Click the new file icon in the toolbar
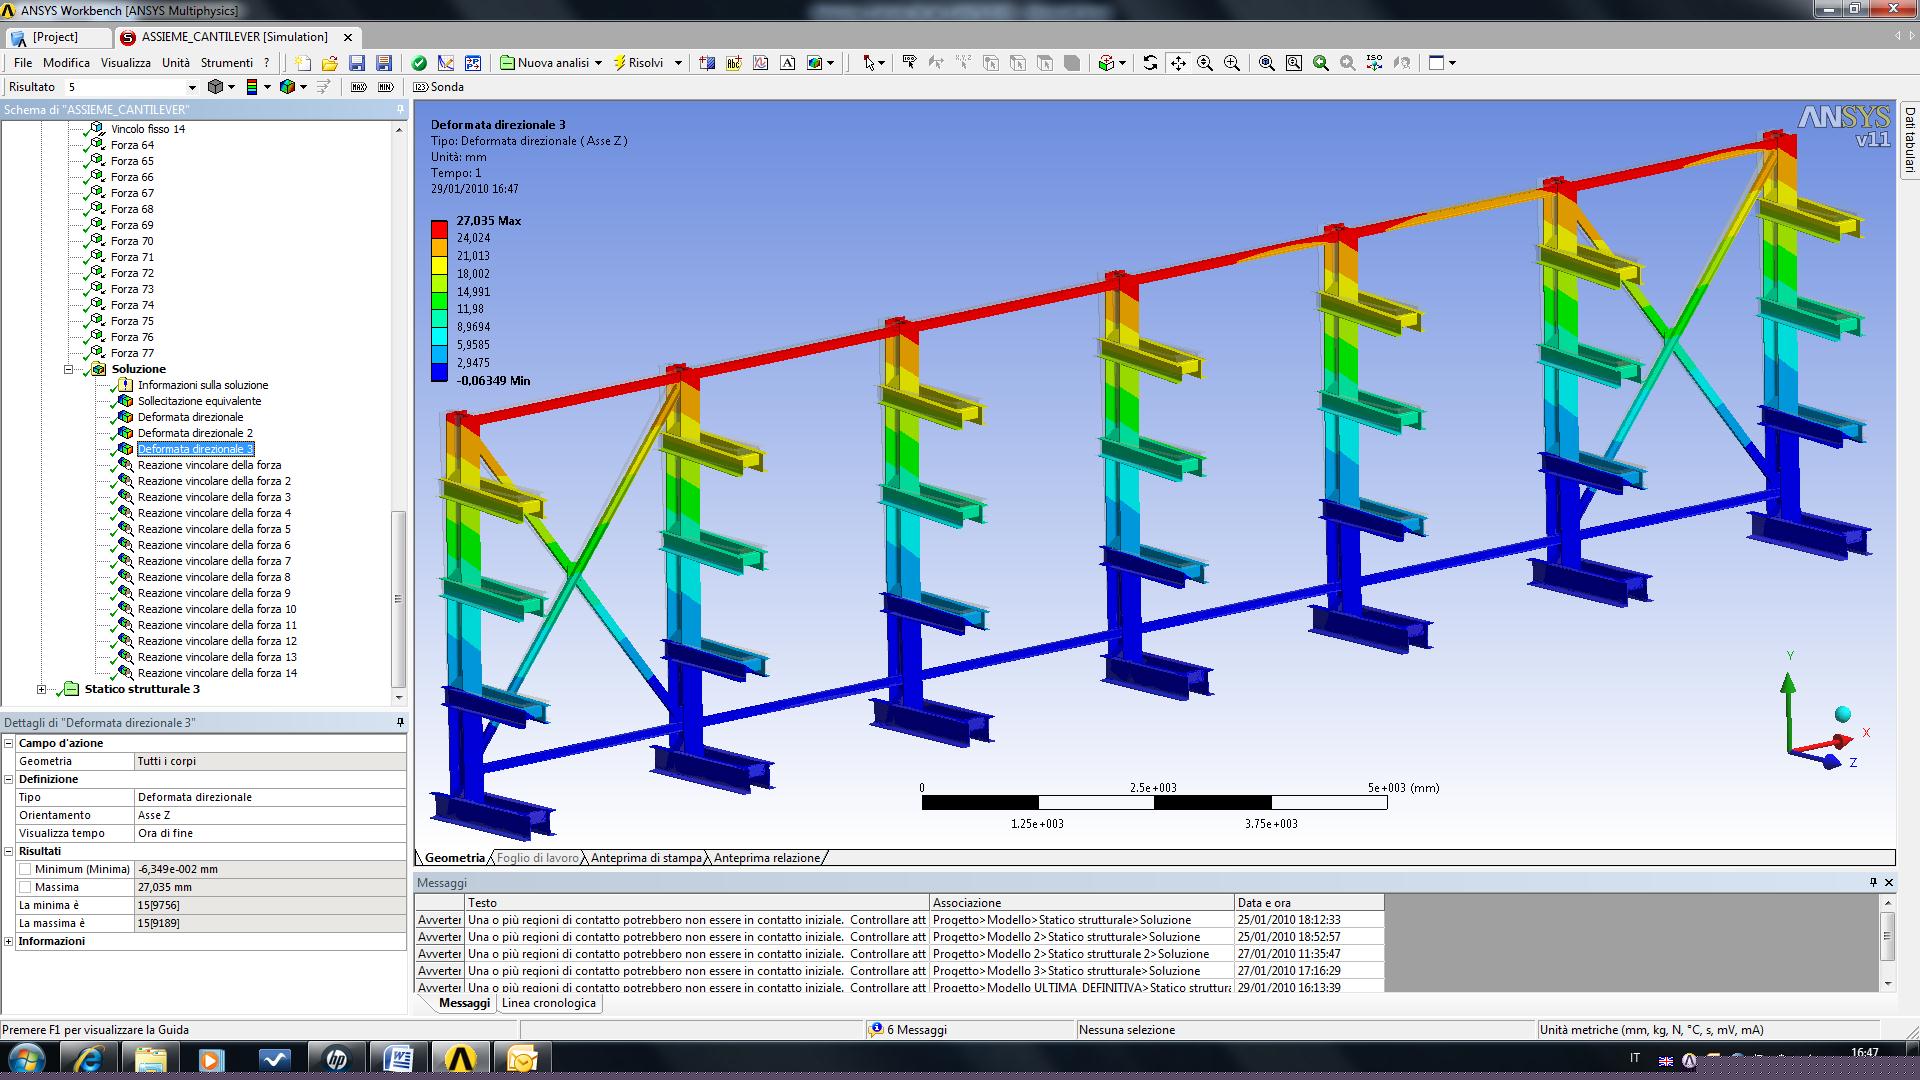Screen dimensions: 1920x1080 tap(302, 63)
